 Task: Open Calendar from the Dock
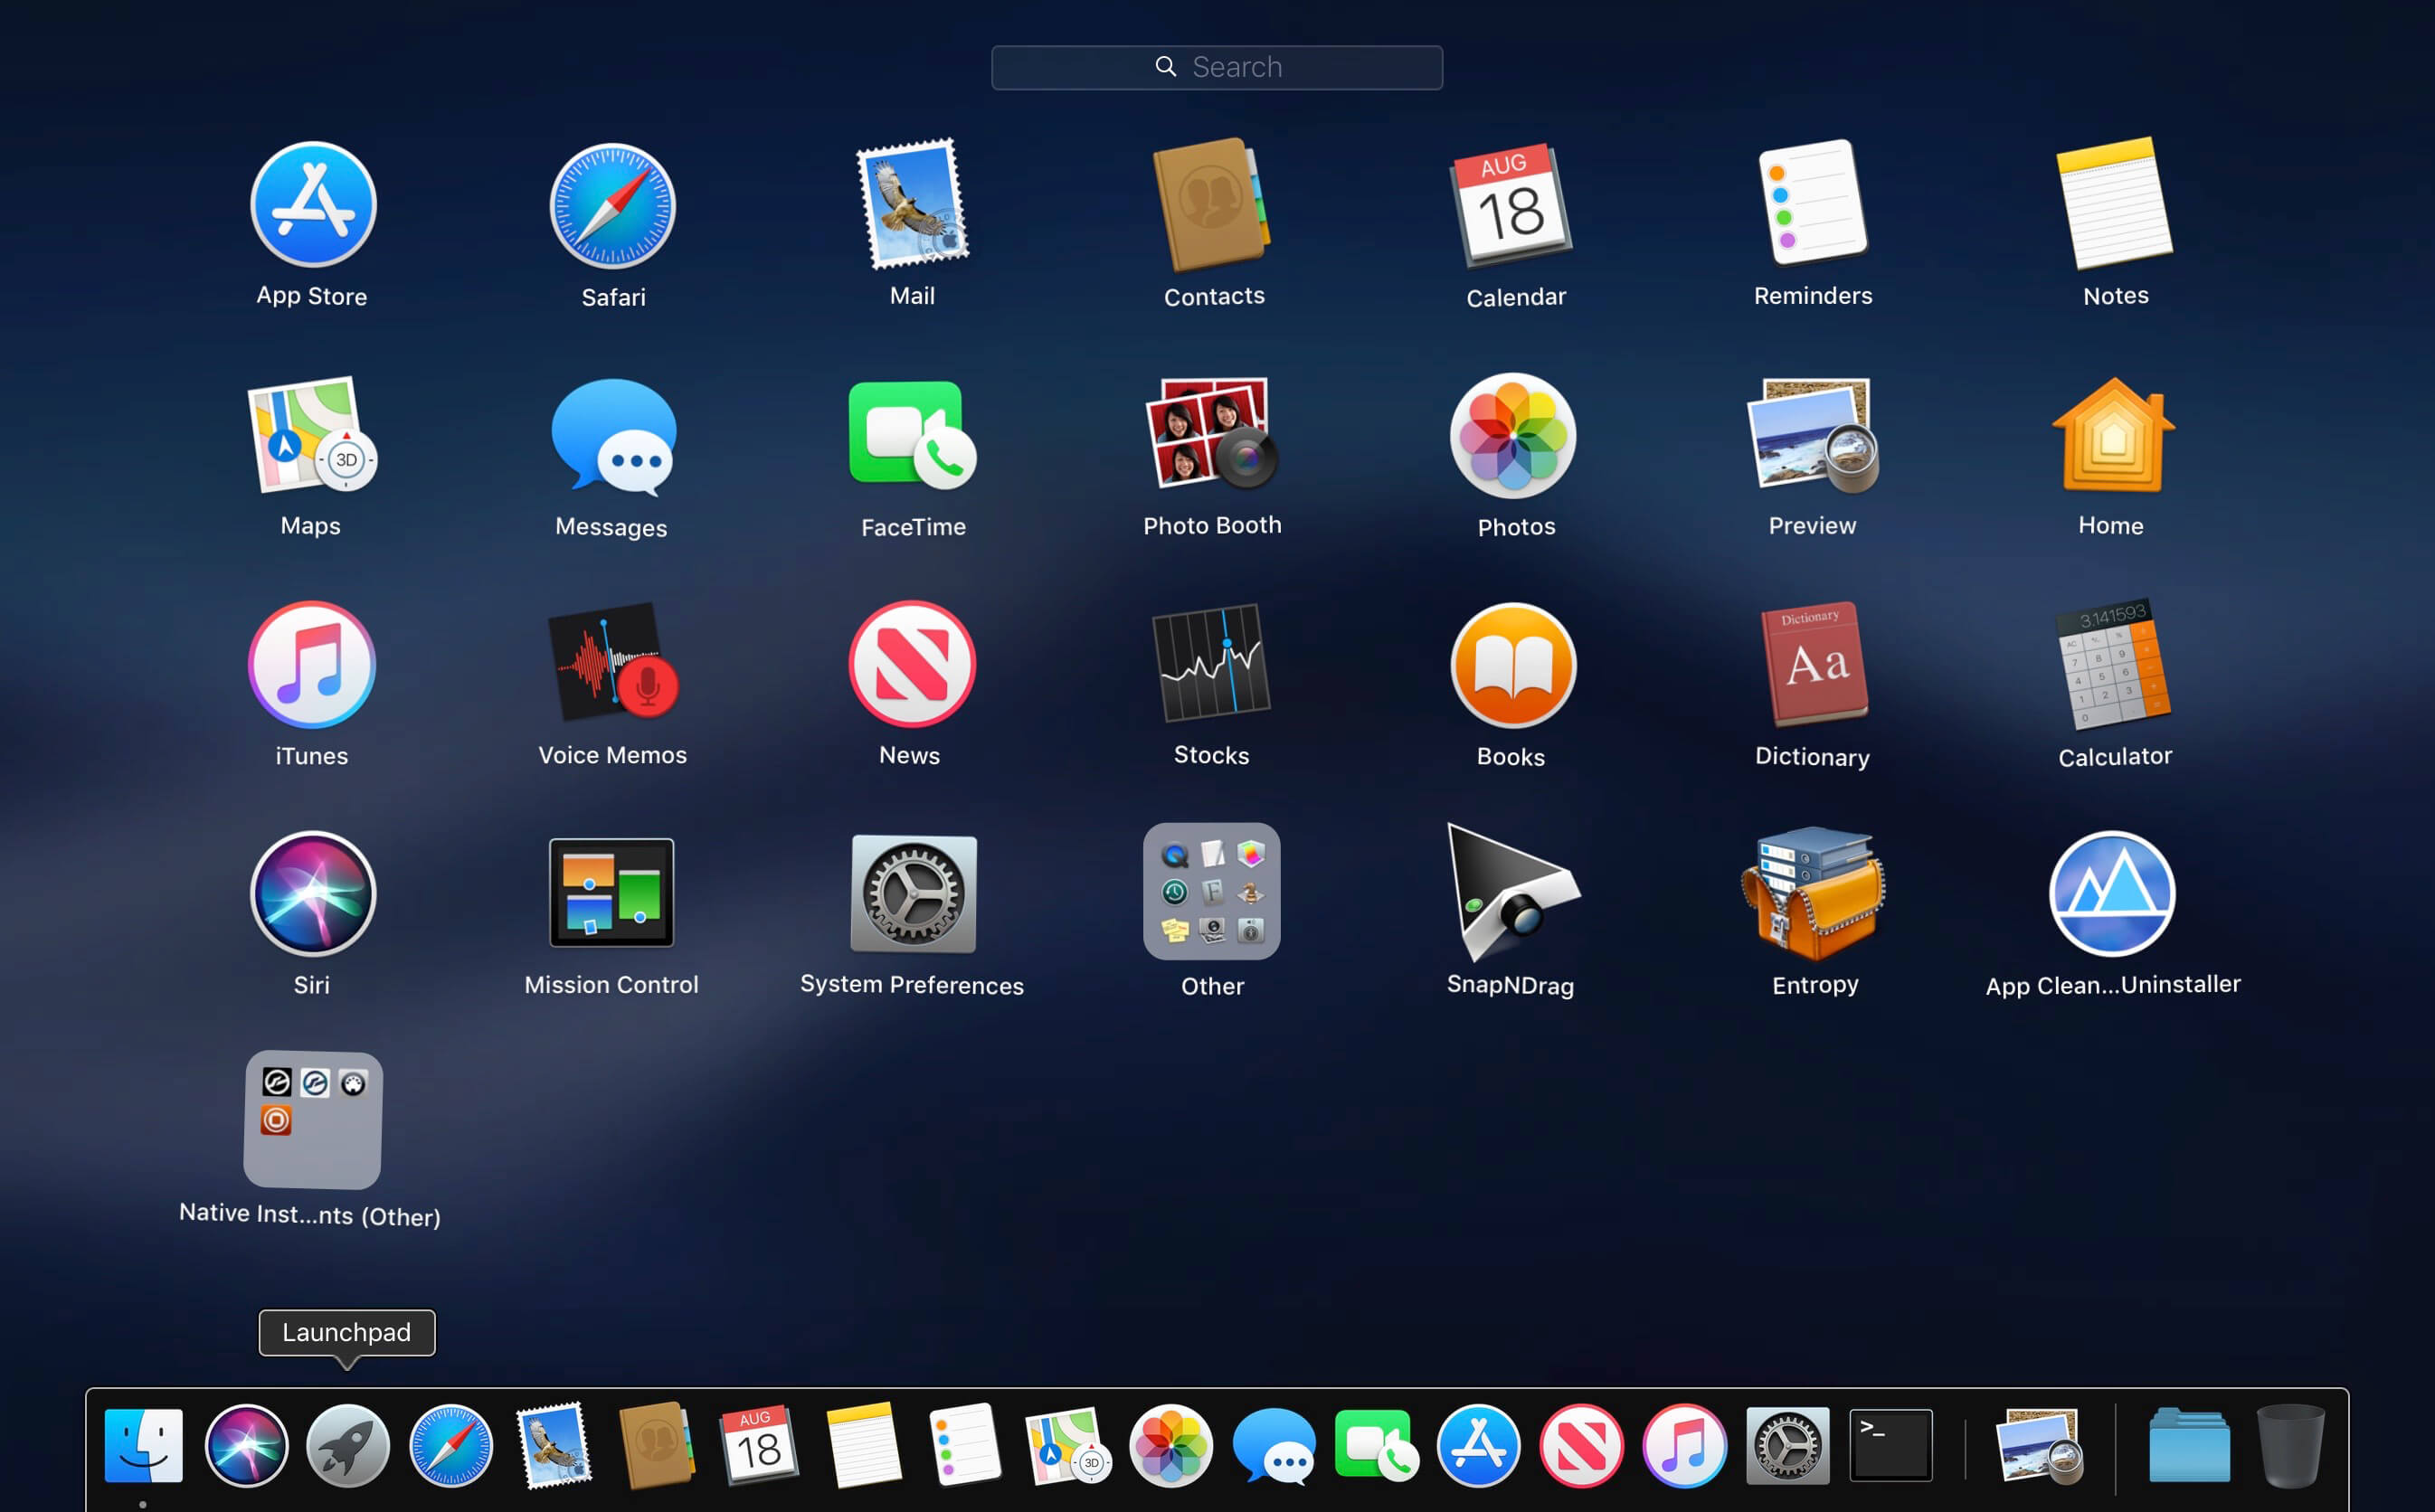[759, 1446]
